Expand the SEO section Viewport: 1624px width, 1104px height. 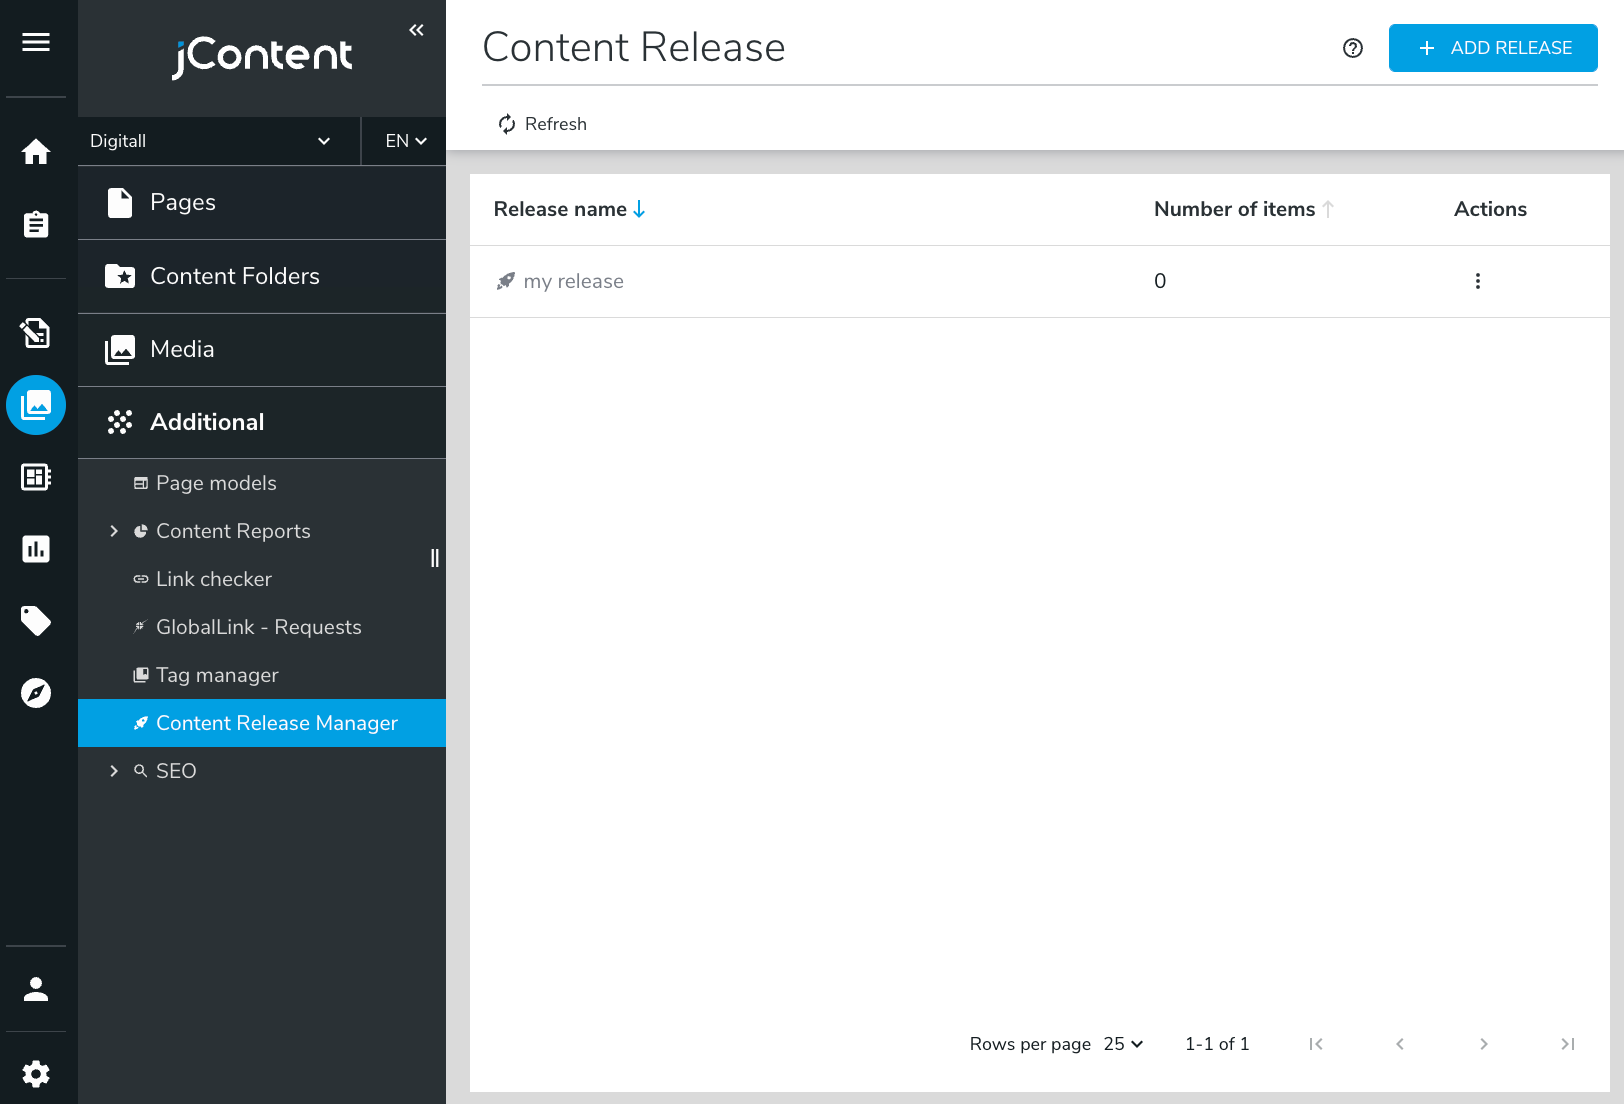pos(113,771)
